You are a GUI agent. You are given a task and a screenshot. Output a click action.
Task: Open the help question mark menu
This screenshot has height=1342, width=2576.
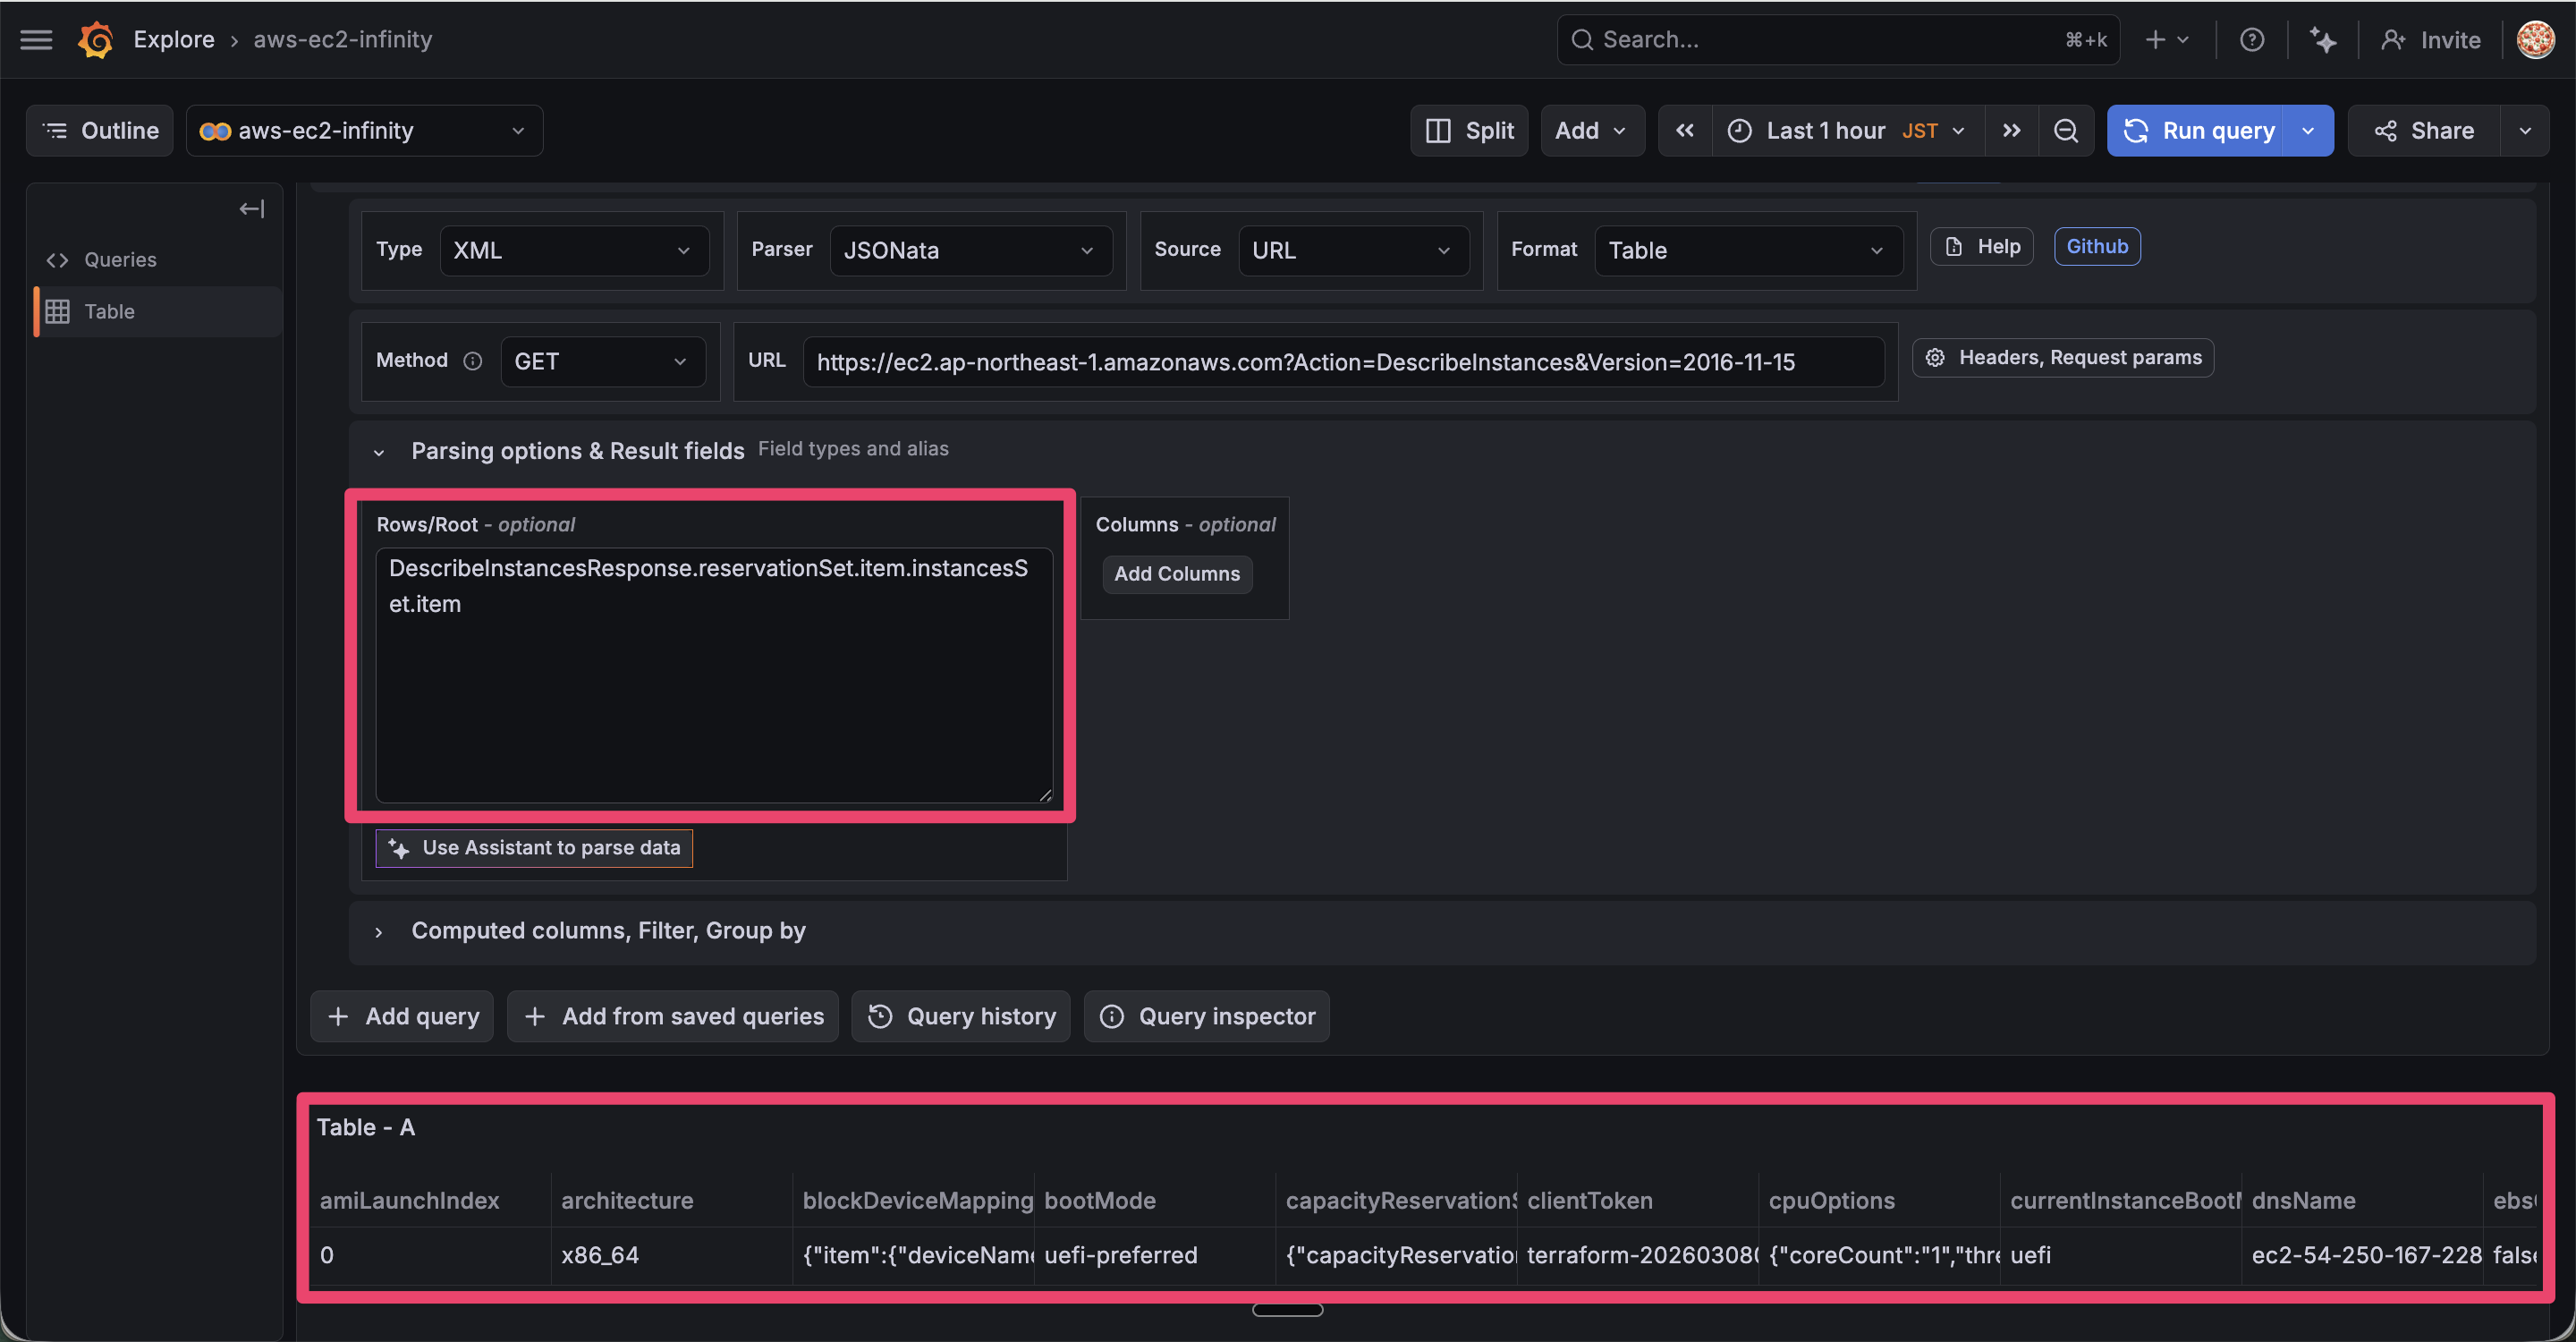[x=2251, y=40]
